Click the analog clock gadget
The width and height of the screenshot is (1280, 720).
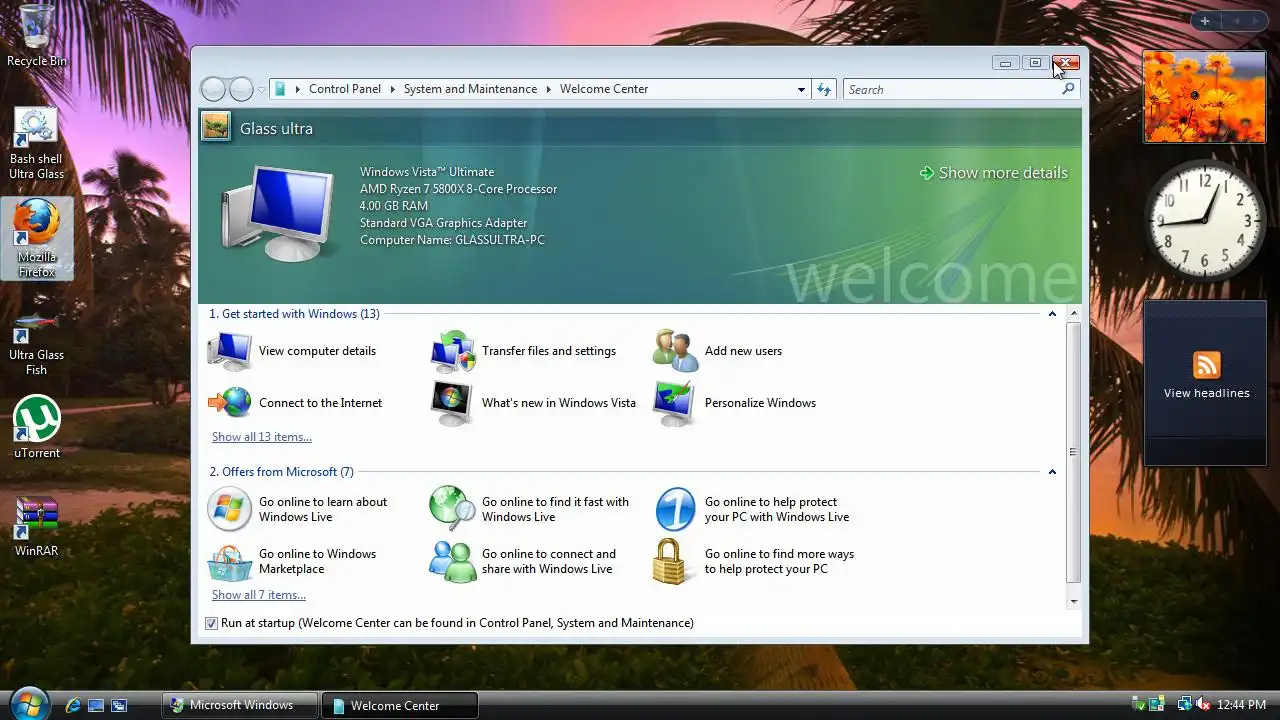(1205, 219)
